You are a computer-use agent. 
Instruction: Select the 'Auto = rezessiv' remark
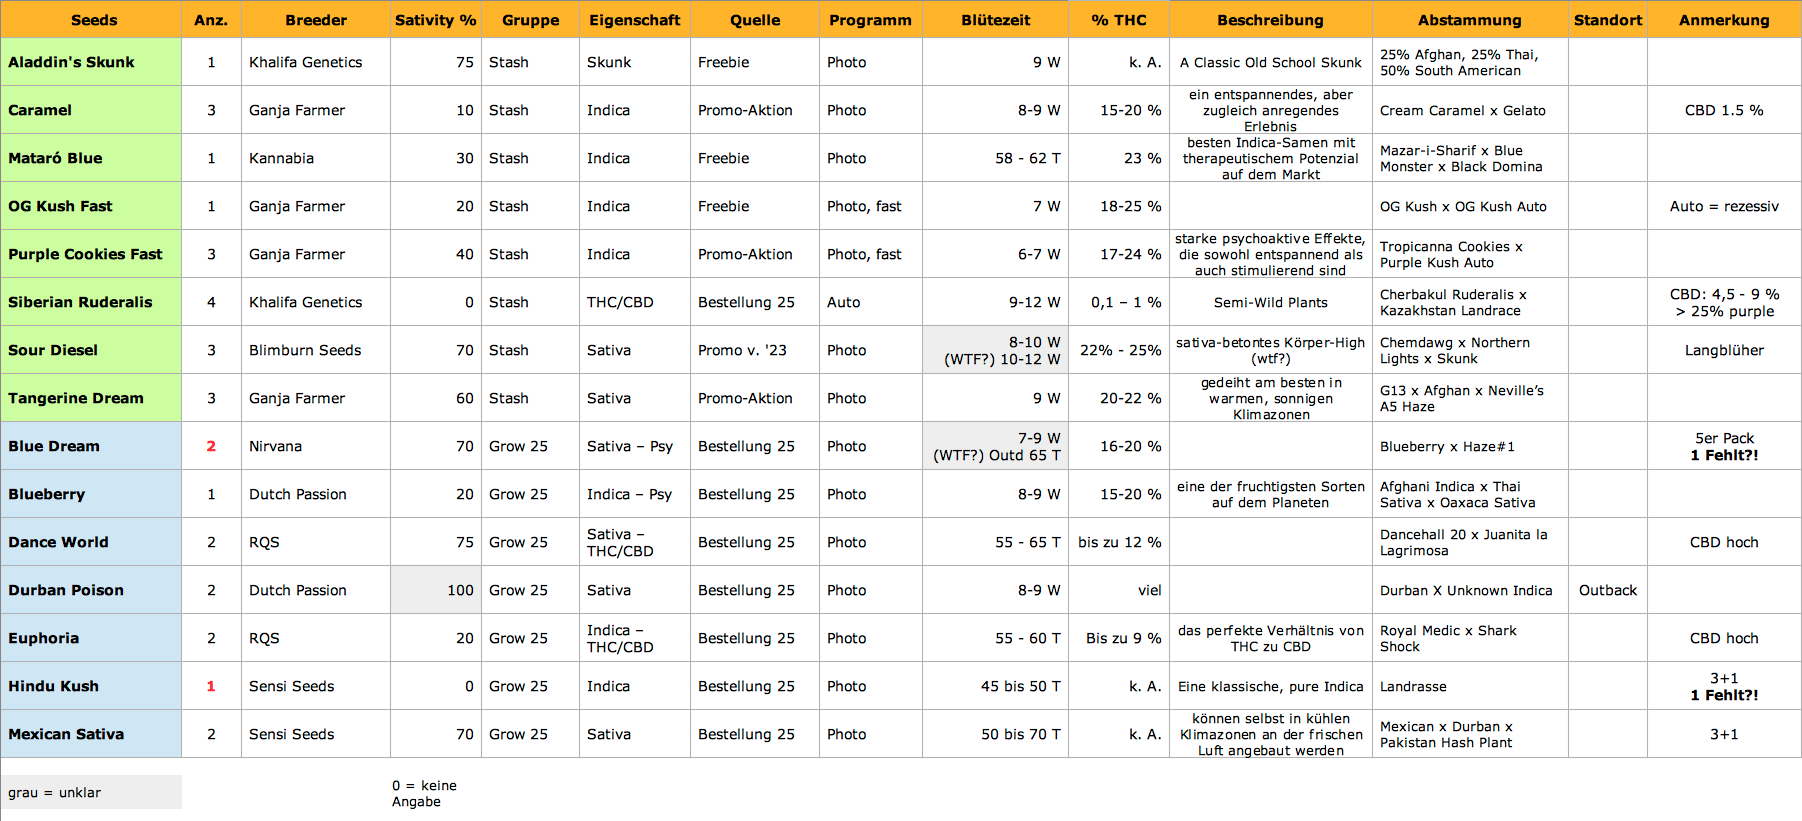click(1723, 206)
